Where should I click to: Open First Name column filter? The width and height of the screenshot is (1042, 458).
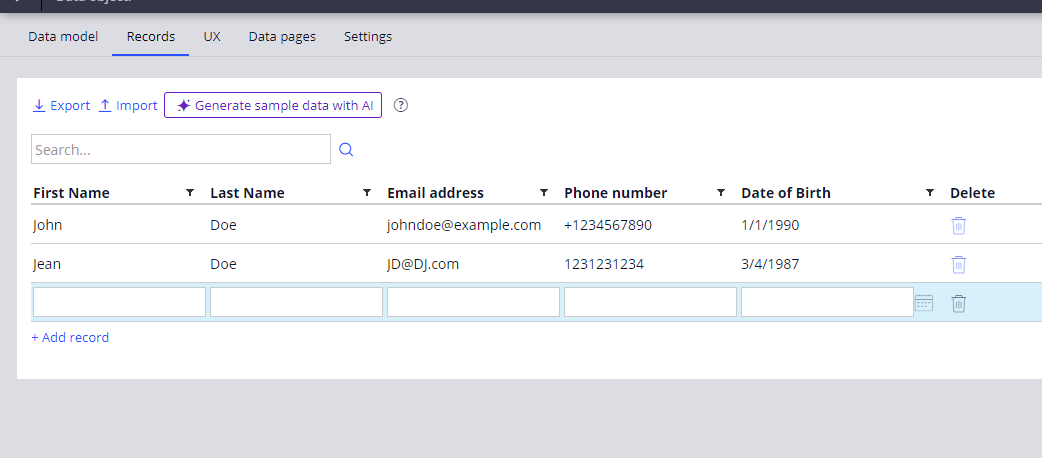(x=190, y=193)
